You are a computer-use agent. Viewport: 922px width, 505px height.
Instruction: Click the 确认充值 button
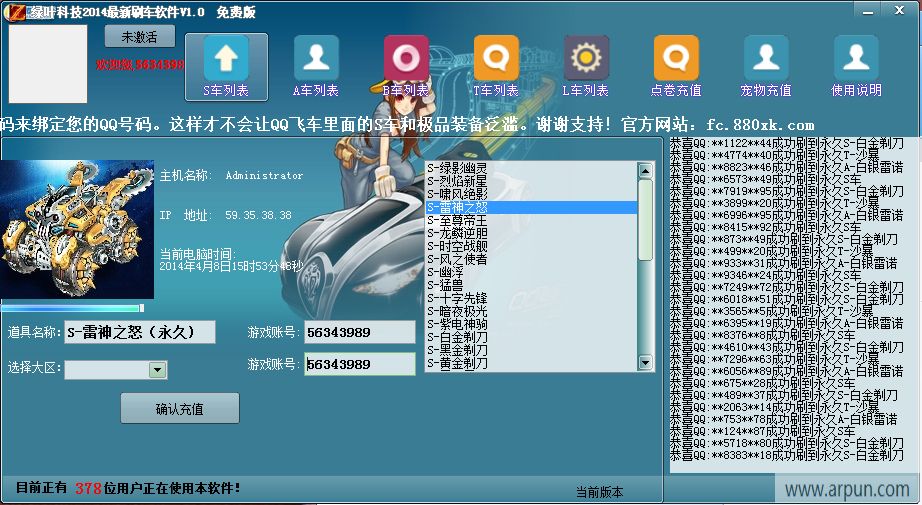coord(180,409)
